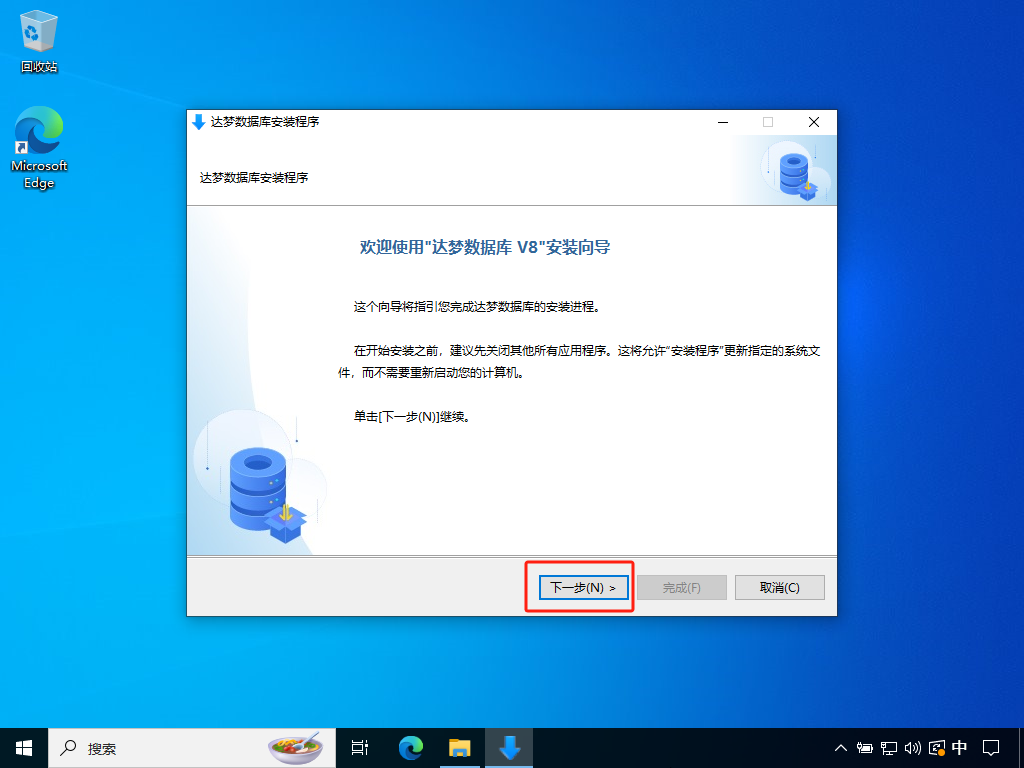Click the installer title bar blue arrow icon

point(199,121)
